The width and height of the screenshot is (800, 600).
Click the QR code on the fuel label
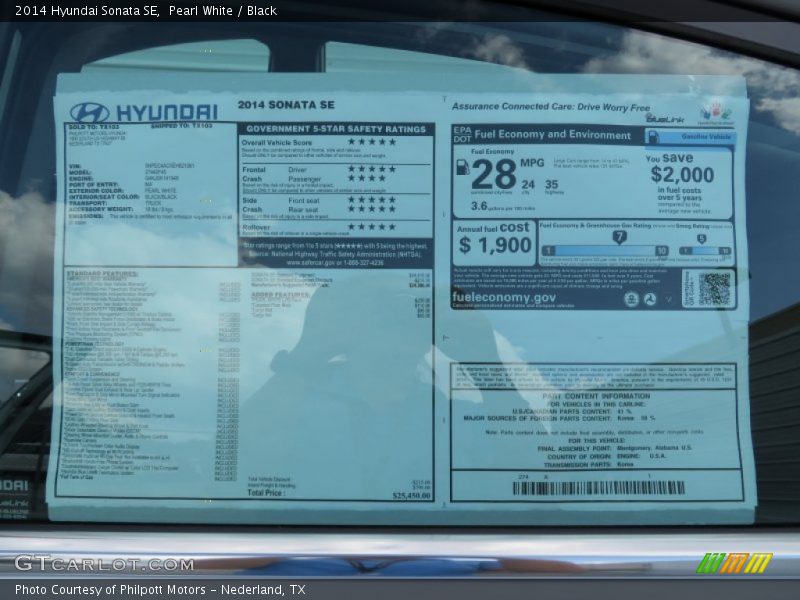coord(714,288)
